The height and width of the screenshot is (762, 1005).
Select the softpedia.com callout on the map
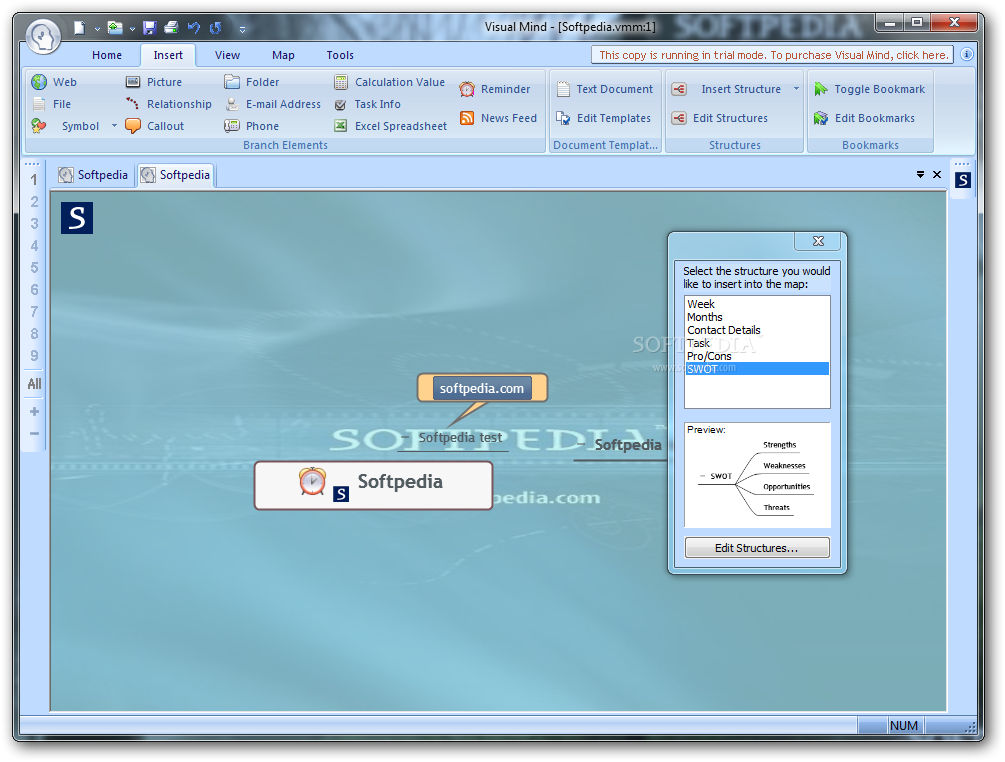point(482,388)
